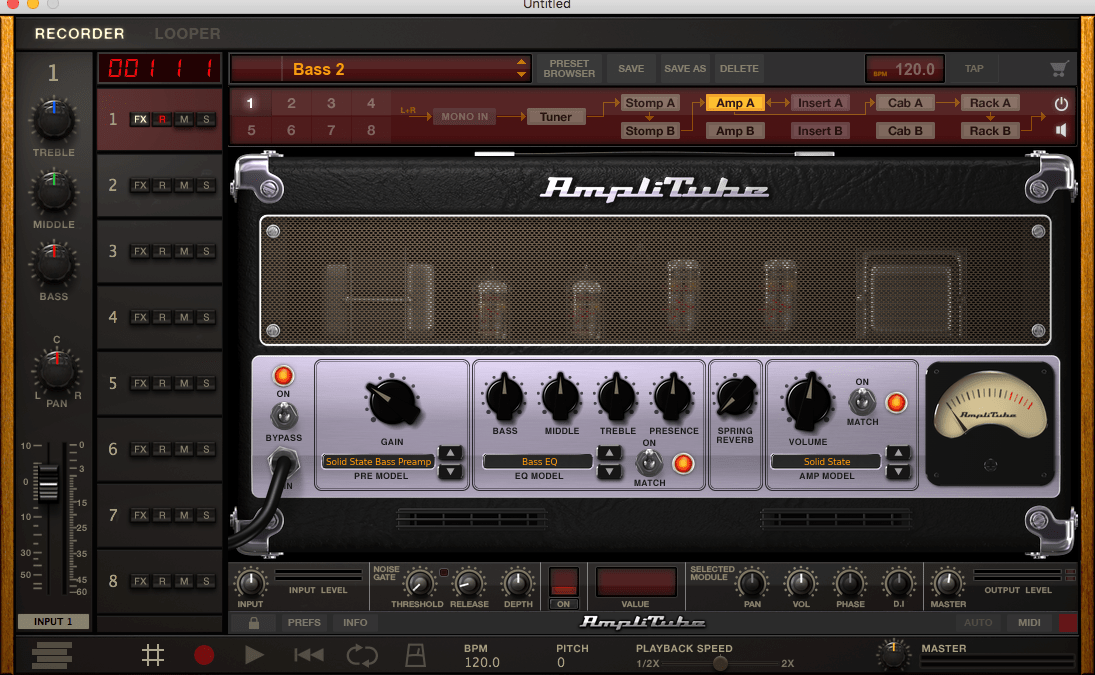1095x675 pixels.
Task: Click the amp Treble knob in the EQ section
Action: click(x=617, y=396)
